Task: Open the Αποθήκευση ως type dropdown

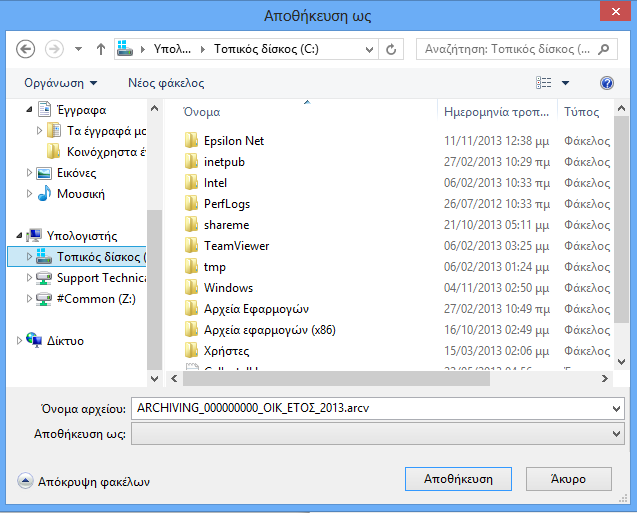Action: [x=377, y=434]
